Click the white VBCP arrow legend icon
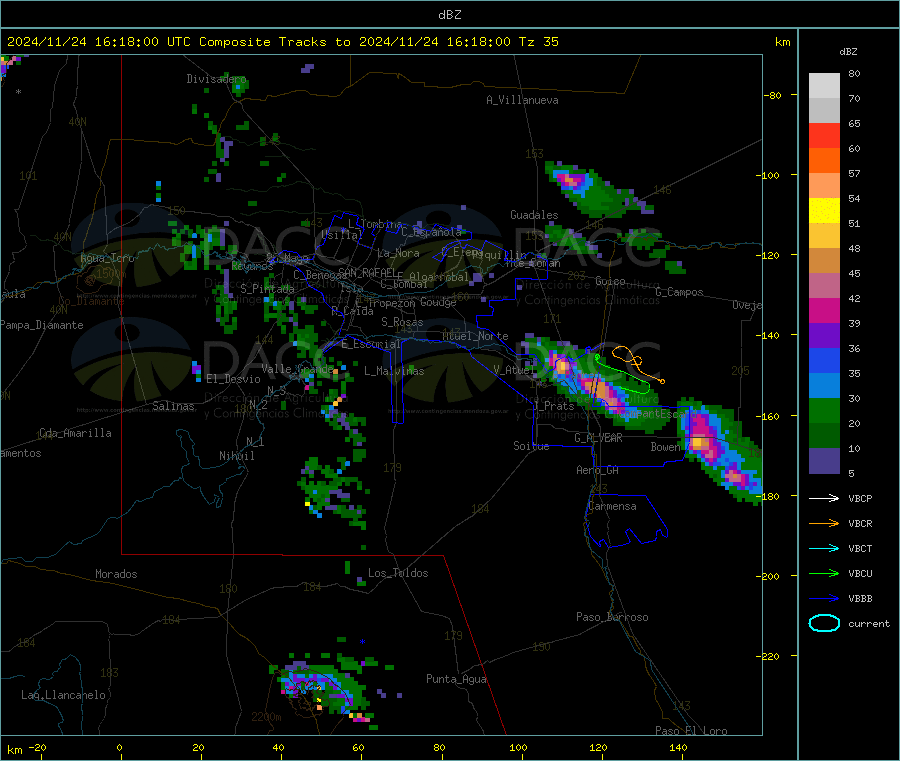 pos(824,498)
